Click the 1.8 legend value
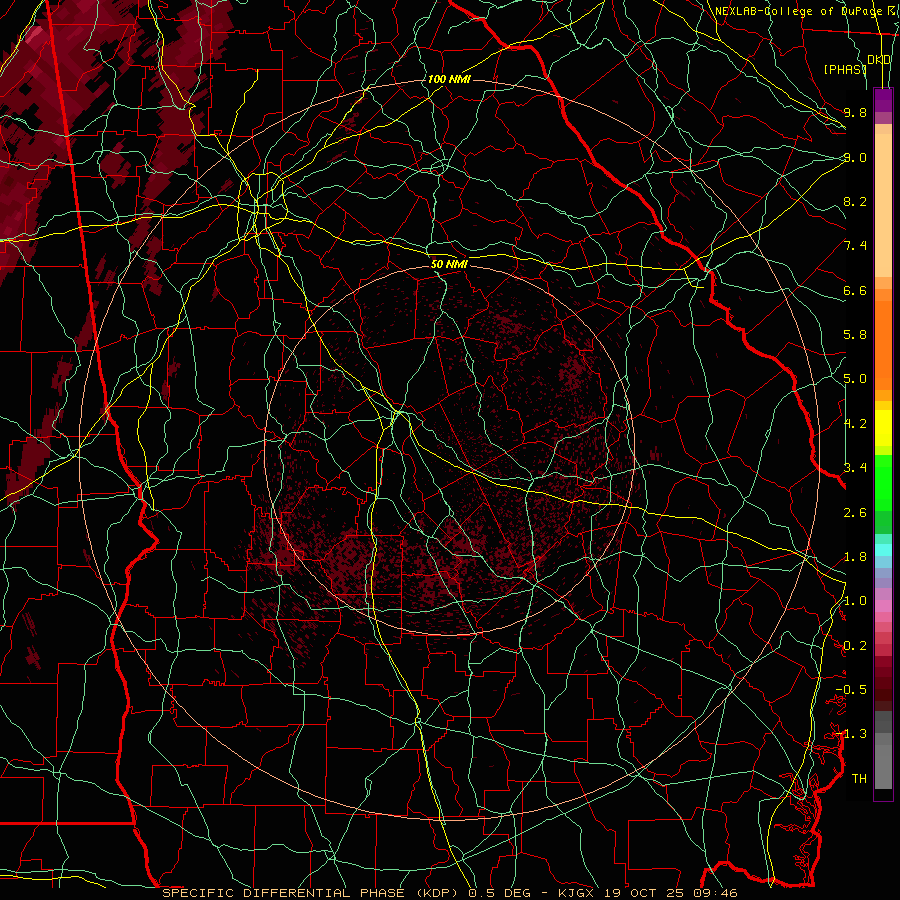Screen dimensions: 900x900 pyautogui.click(x=855, y=557)
